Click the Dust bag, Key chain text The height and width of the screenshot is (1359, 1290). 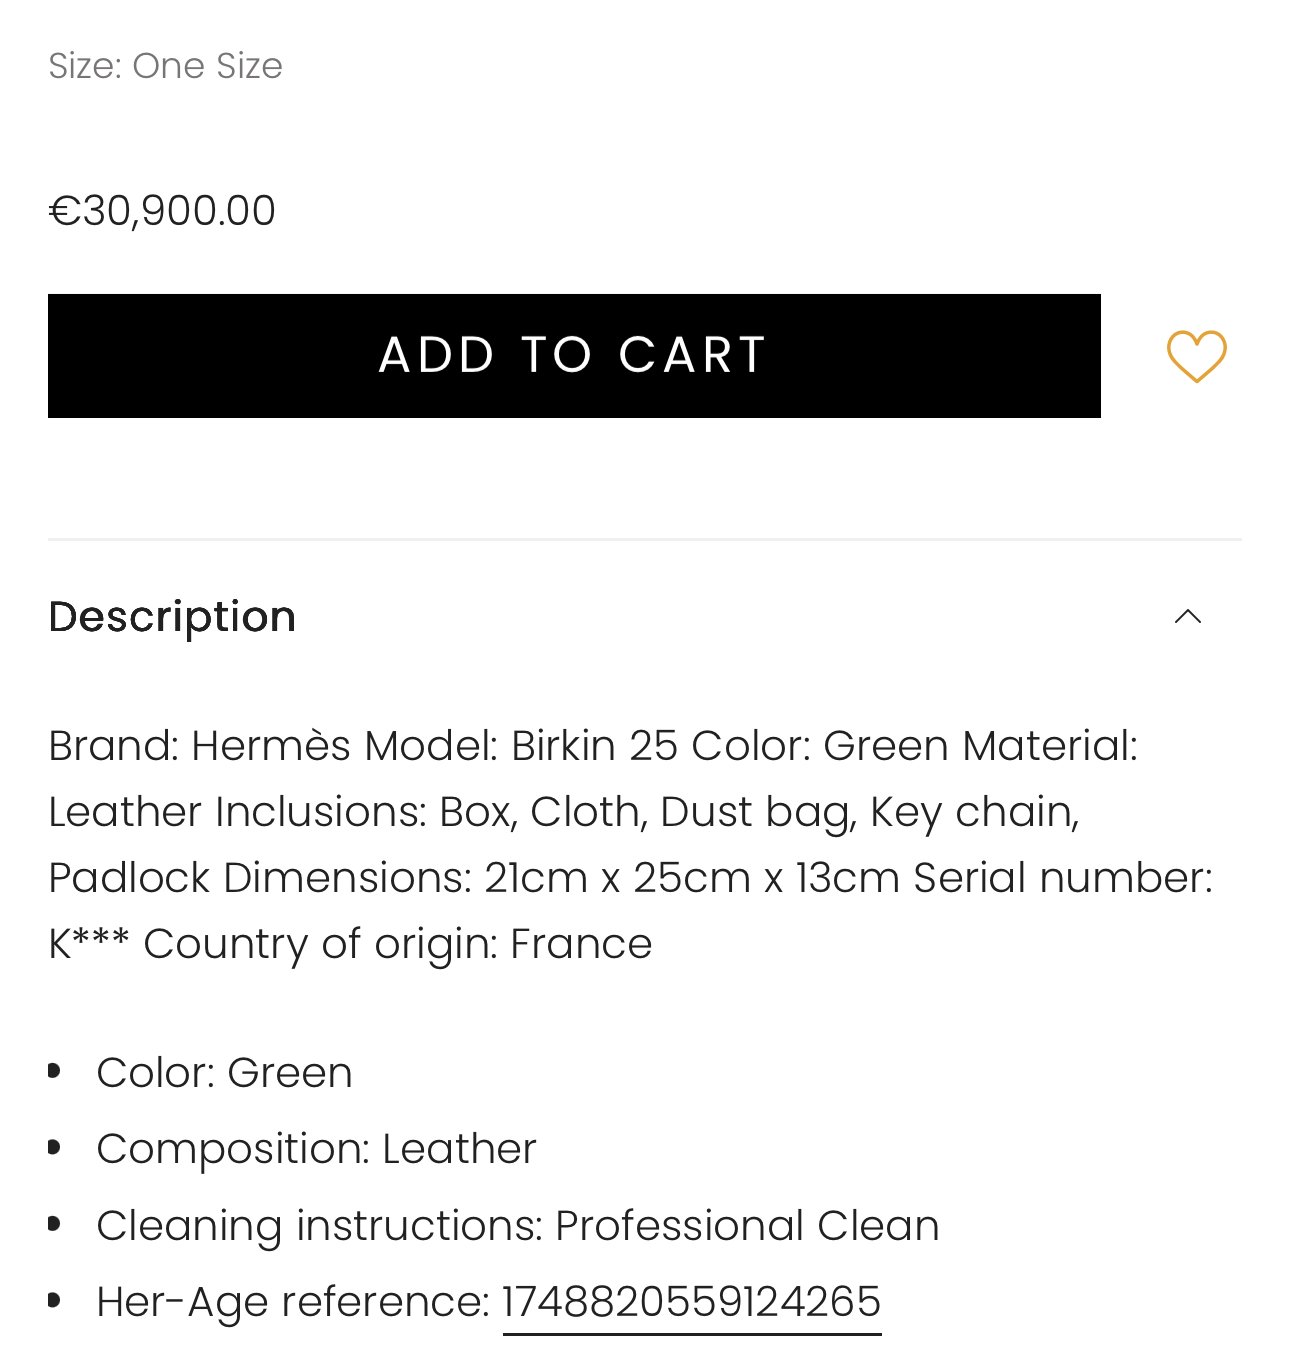[870, 812]
